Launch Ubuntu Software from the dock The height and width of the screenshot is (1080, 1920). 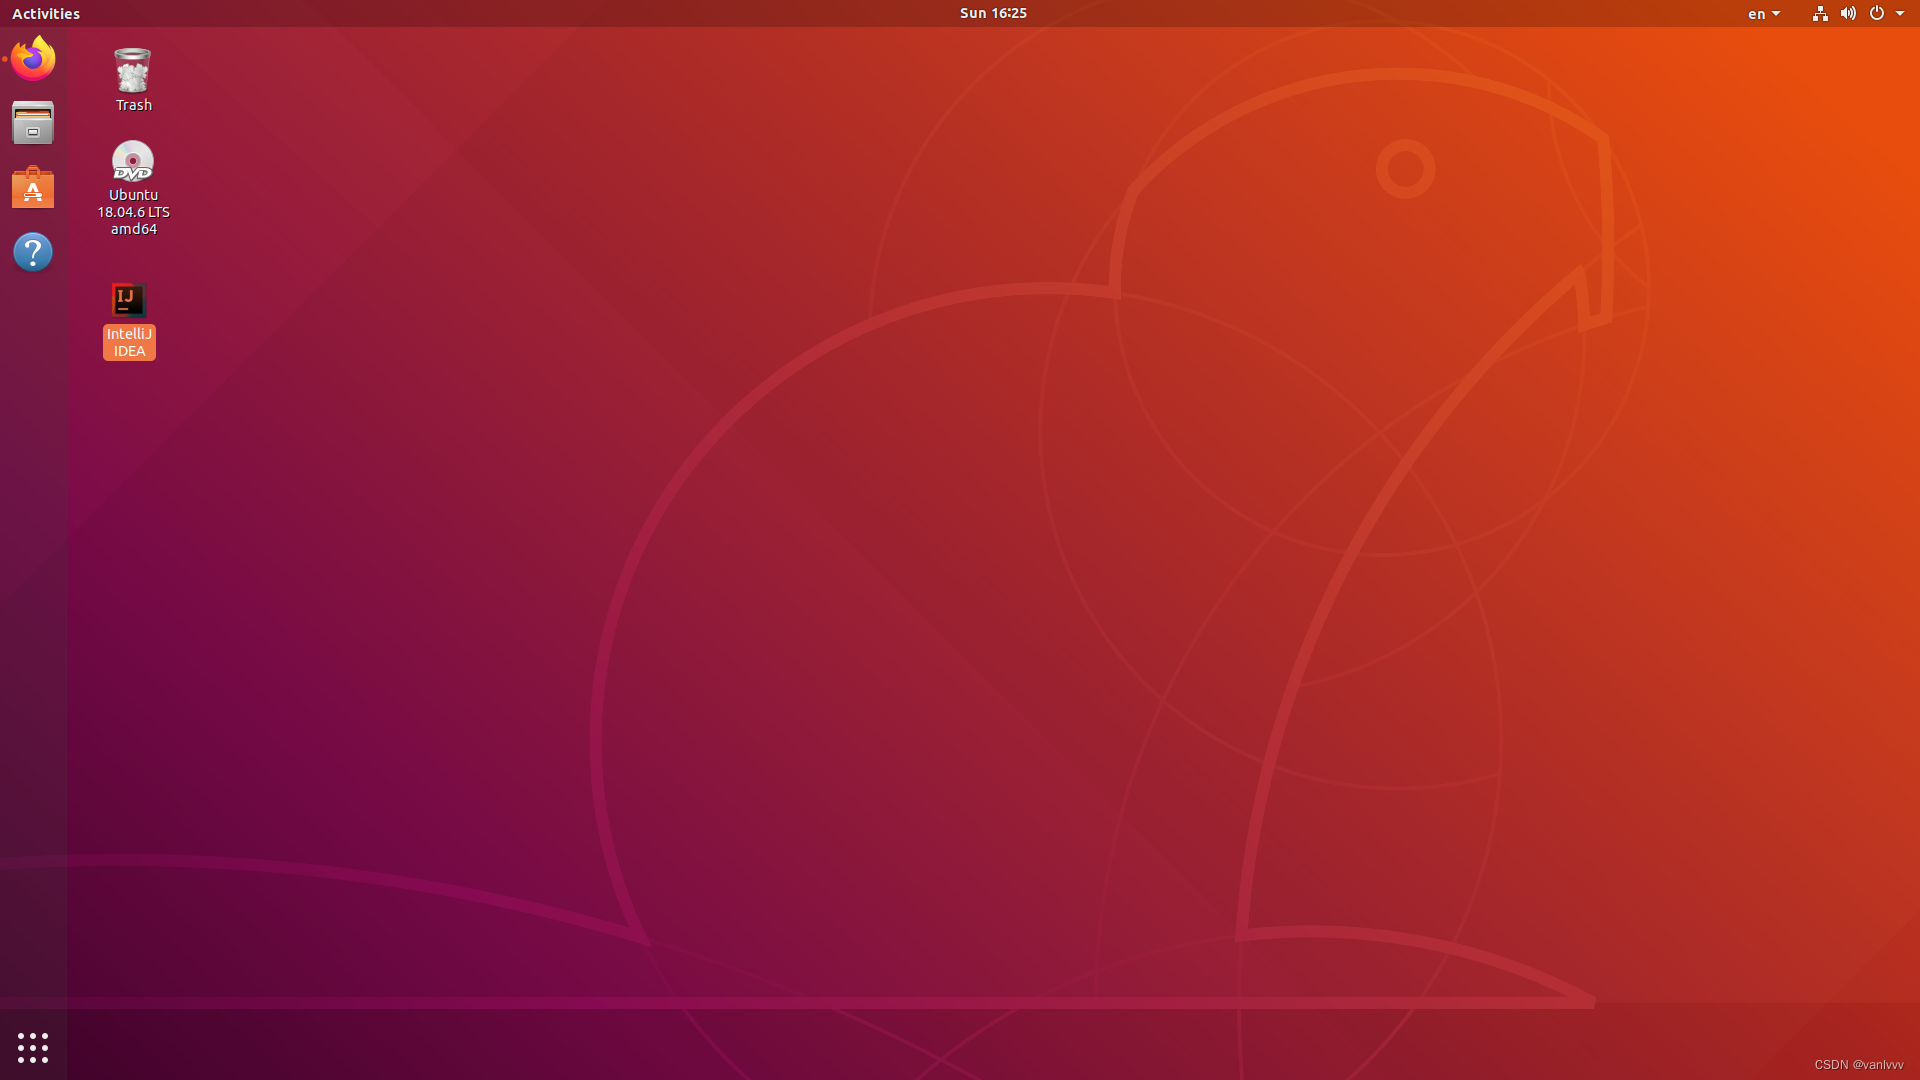click(x=33, y=188)
